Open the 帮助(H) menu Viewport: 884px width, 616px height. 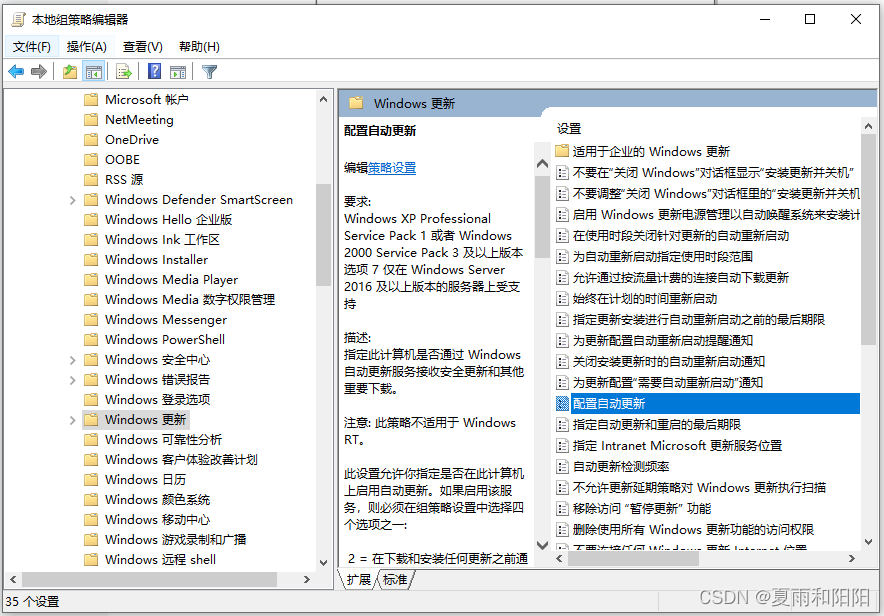click(199, 47)
